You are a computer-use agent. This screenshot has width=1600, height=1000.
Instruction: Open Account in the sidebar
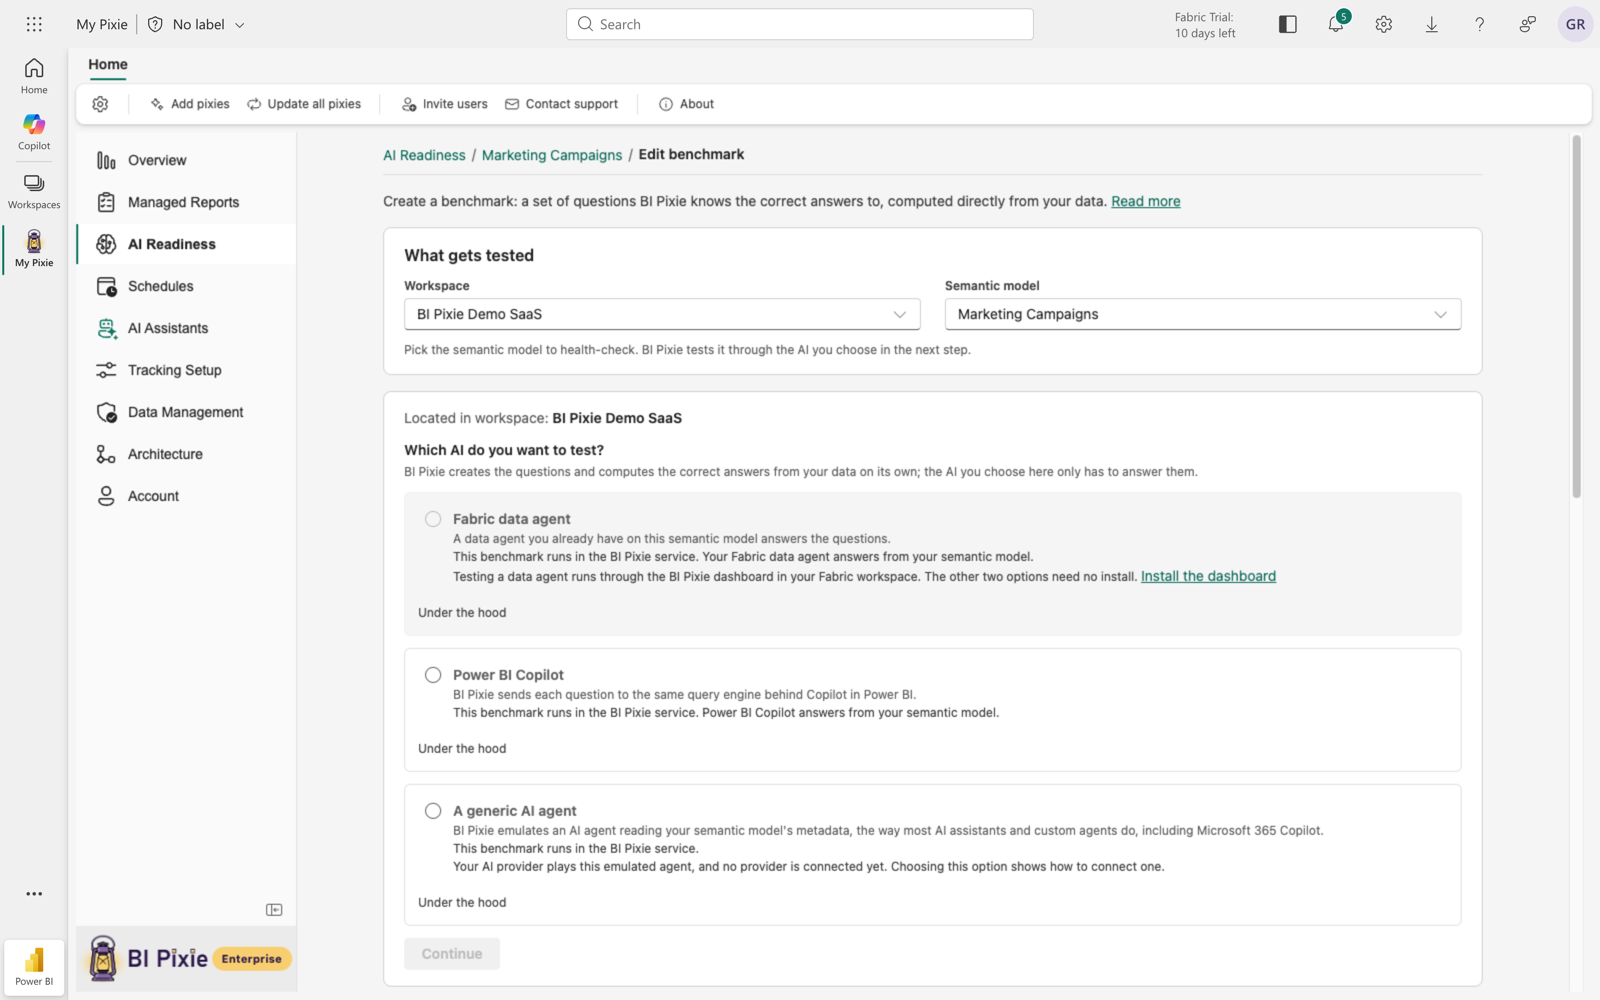(x=186, y=496)
